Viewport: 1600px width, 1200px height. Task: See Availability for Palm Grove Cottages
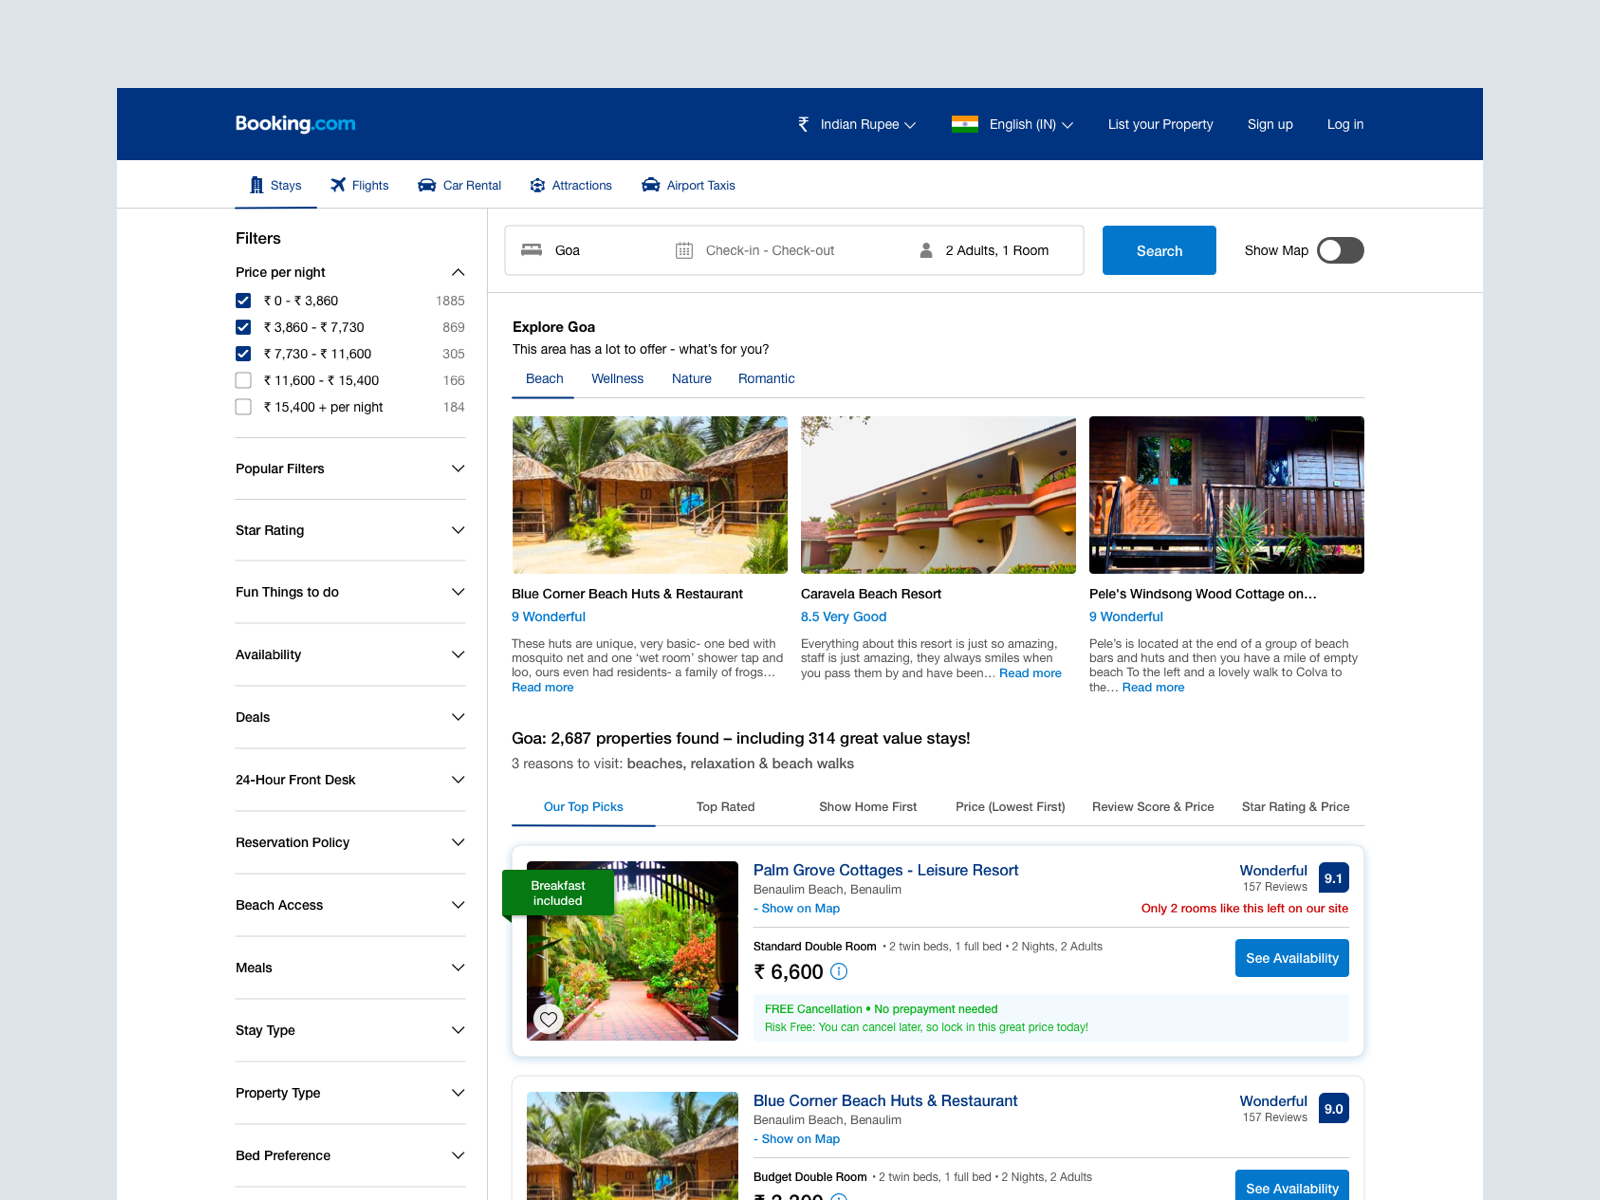click(1292, 958)
